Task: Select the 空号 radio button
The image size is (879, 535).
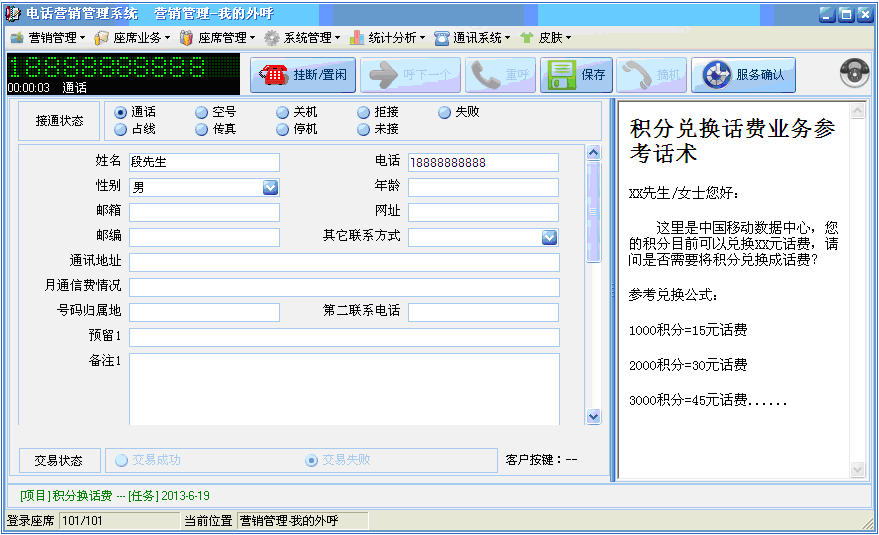Action: pyautogui.click(x=201, y=113)
